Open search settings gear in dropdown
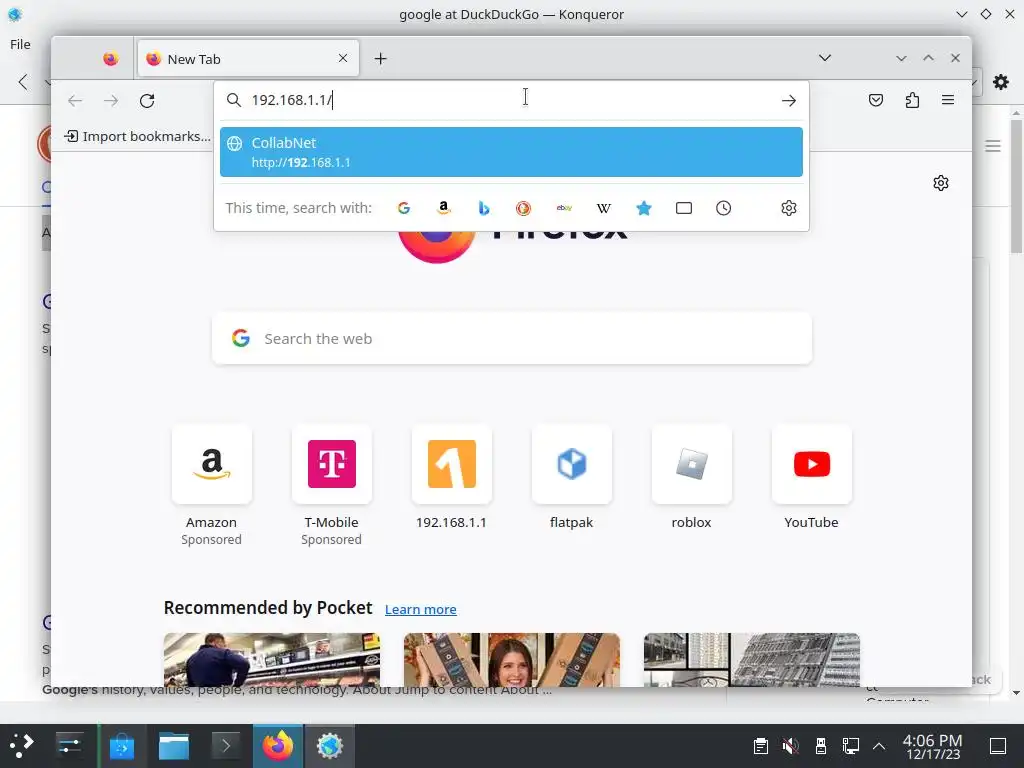Screen dimensions: 1024x768 click(788, 208)
